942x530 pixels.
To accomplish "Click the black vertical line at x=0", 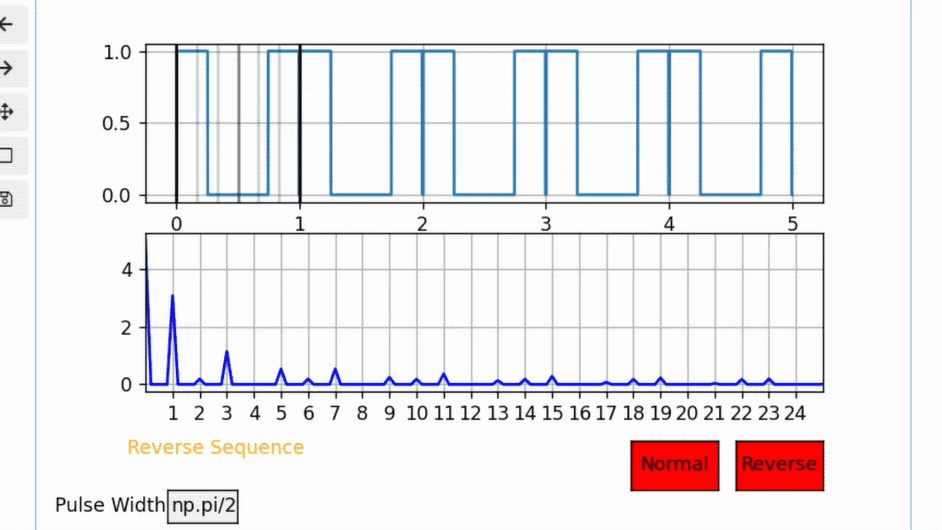I will pos(177,120).
